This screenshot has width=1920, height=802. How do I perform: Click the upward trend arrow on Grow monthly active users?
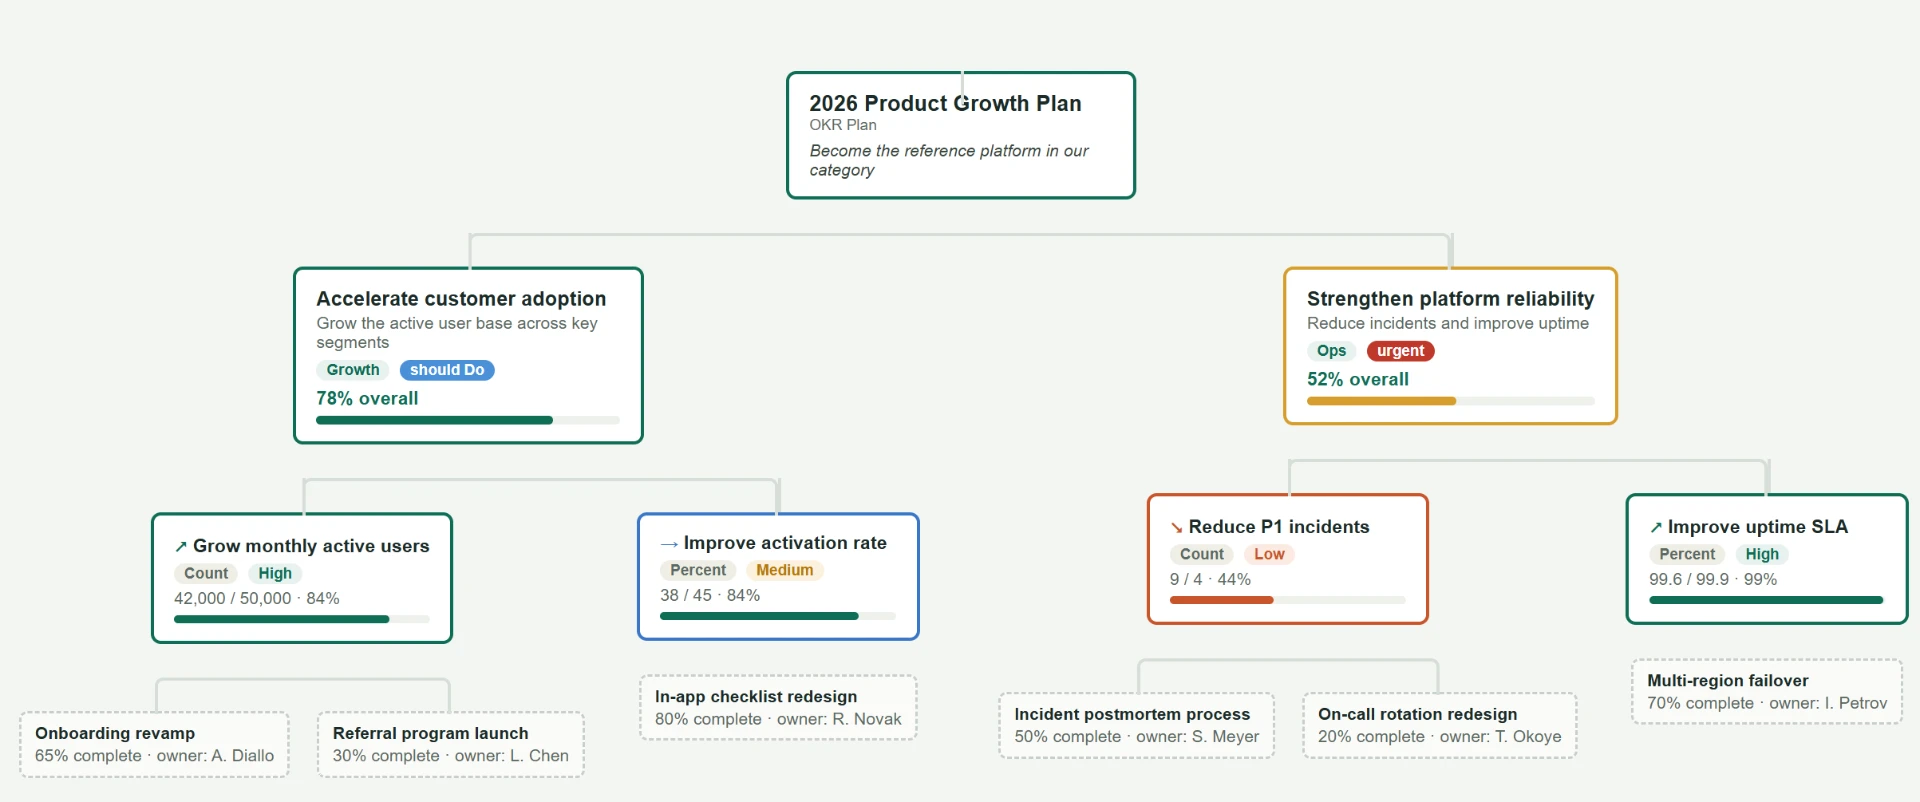click(x=181, y=547)
